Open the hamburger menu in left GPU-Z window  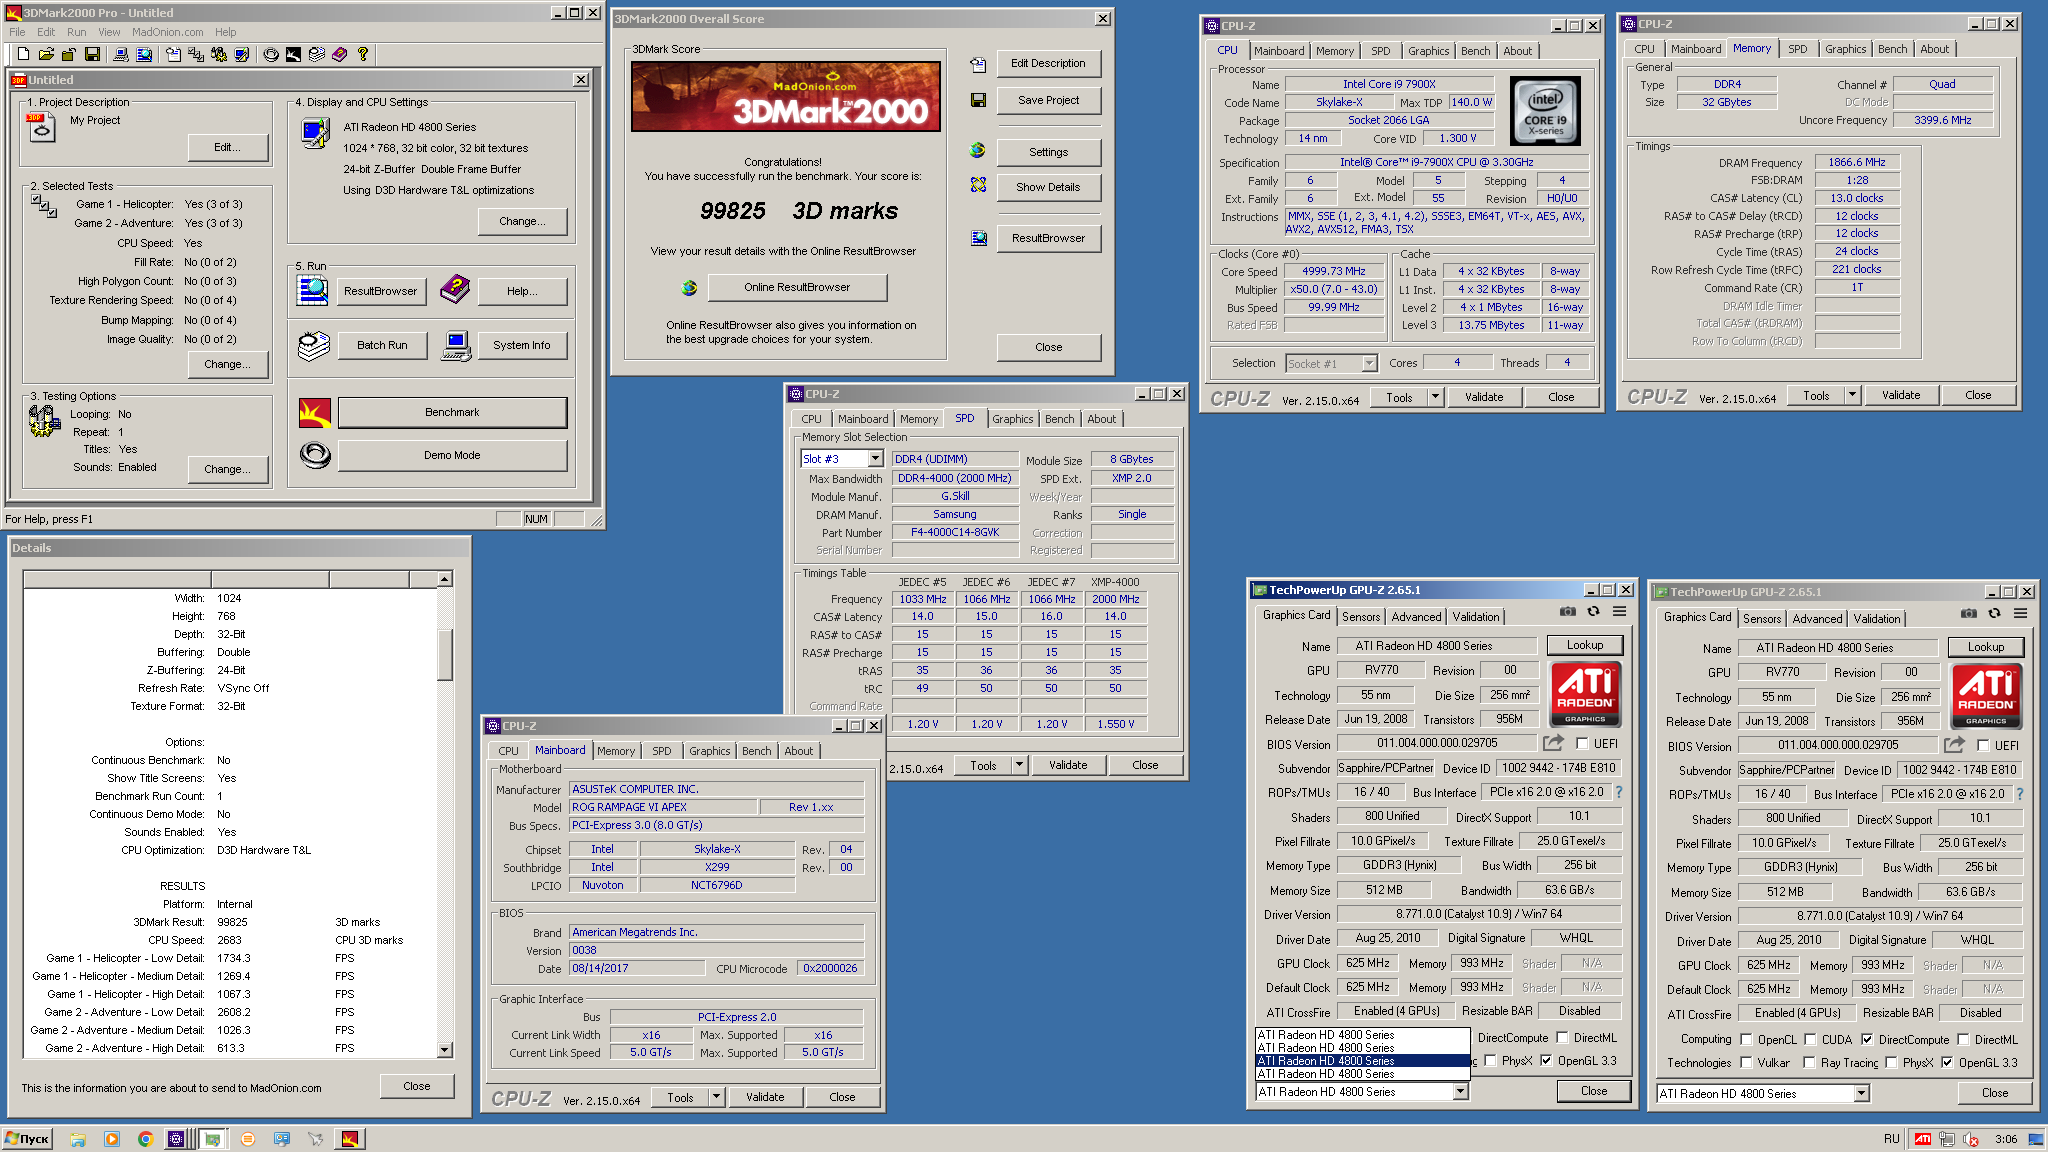1619,611
